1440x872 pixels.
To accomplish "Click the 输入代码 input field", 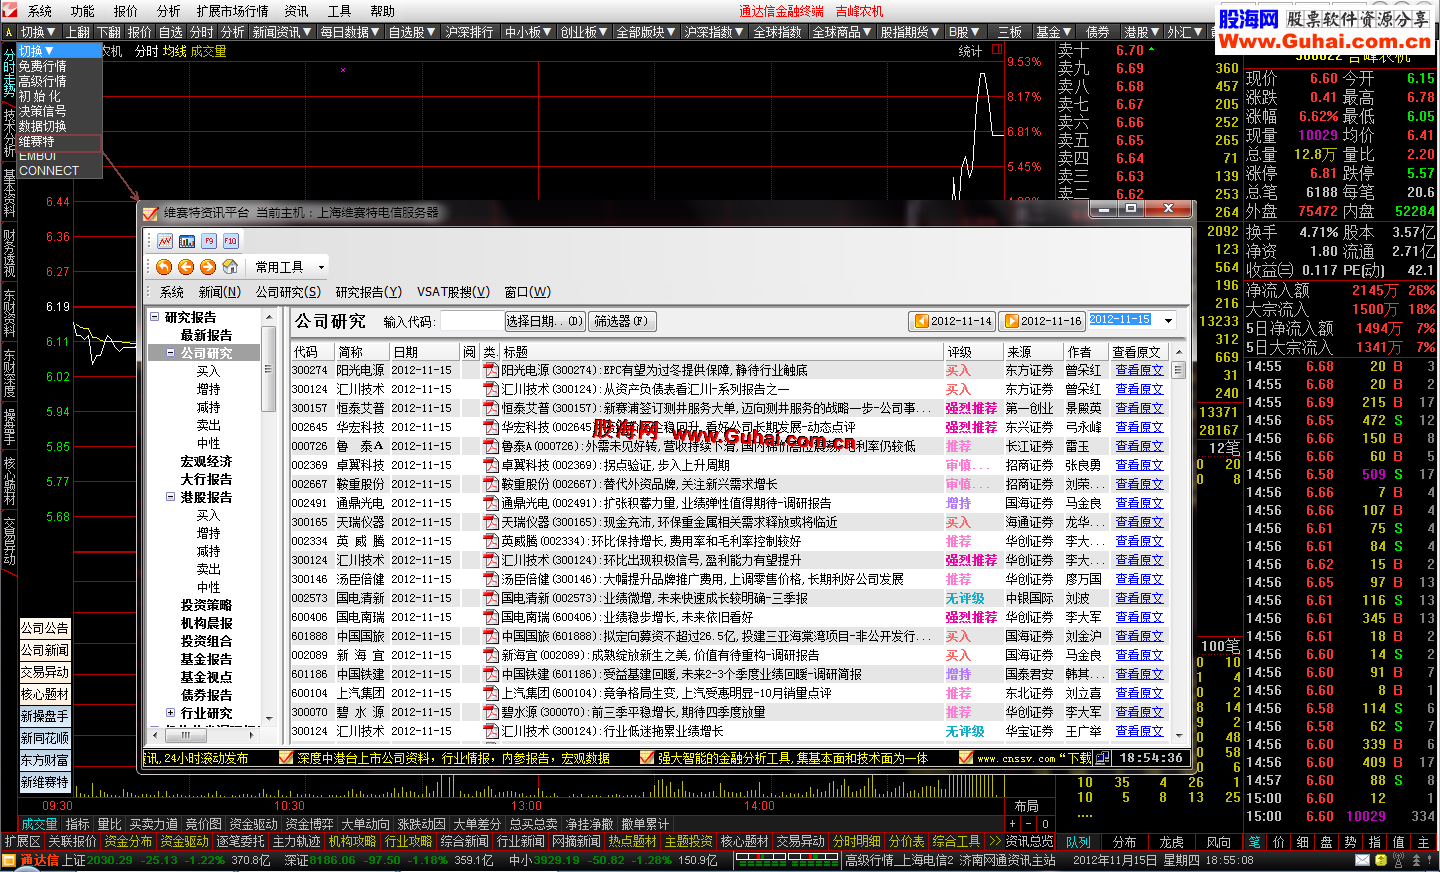I will point(471,321).
